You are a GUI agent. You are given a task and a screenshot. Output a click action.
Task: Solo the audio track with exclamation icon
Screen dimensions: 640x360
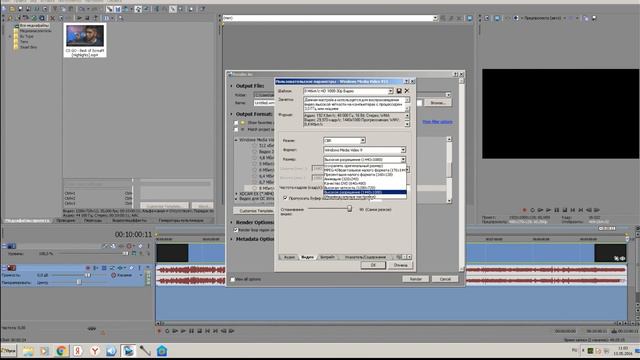pyautogui.click(x=139, y=268)
